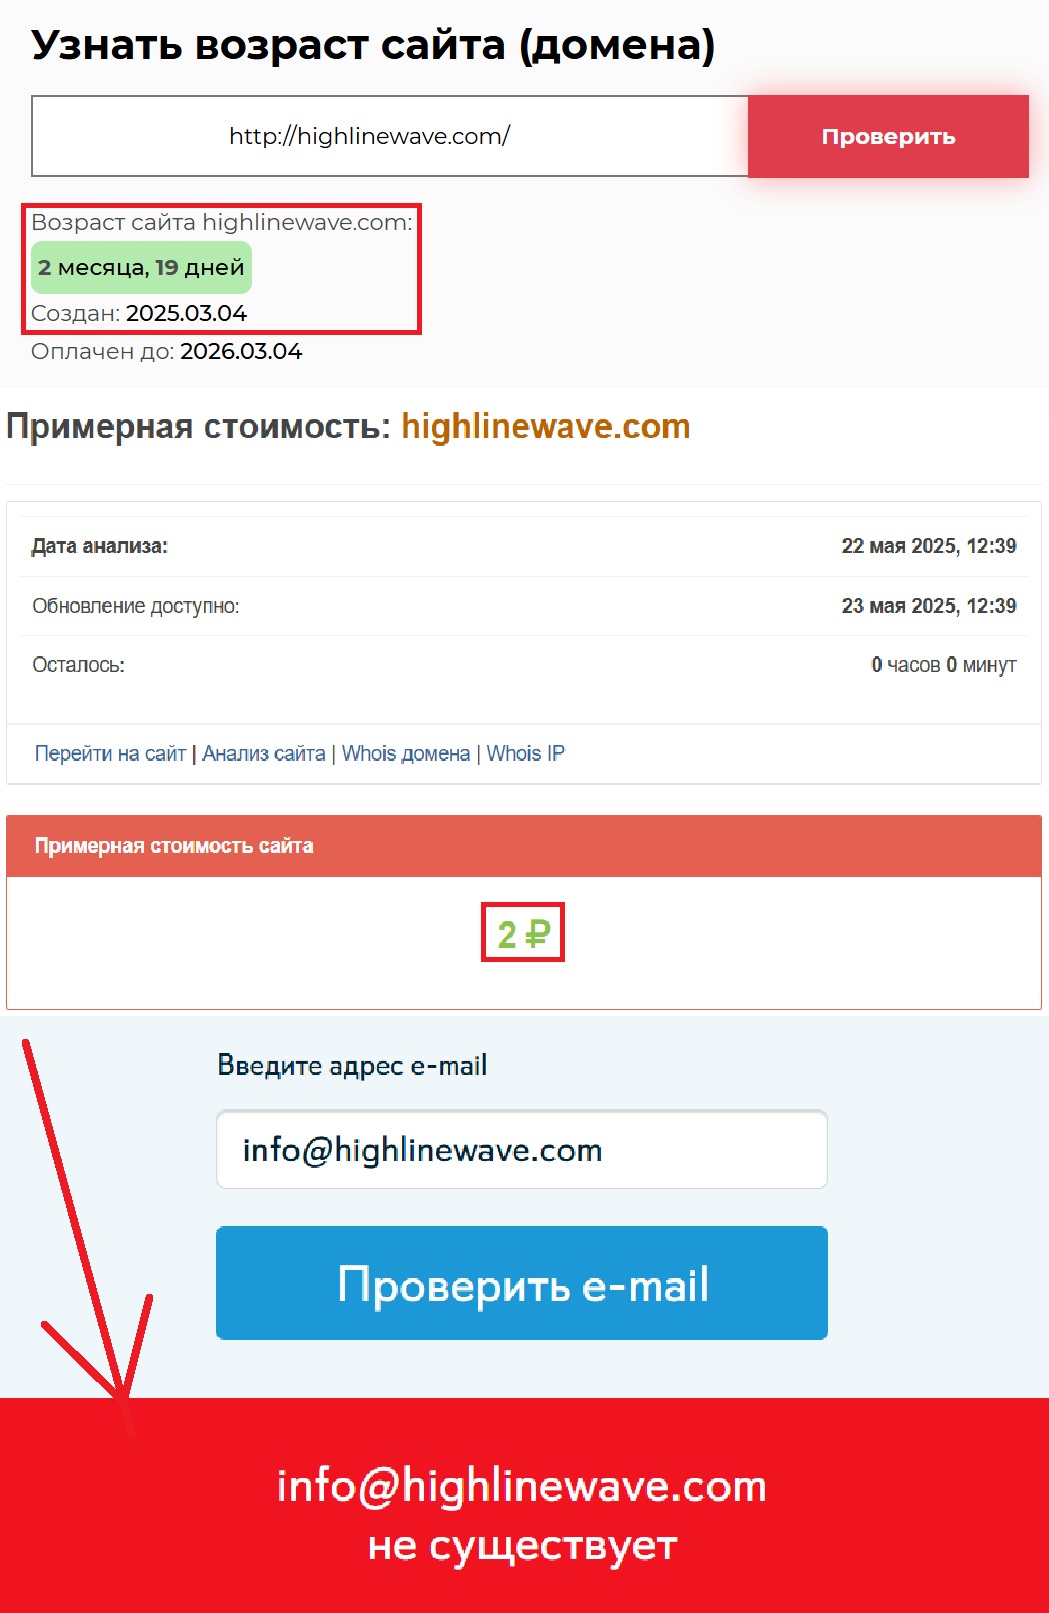Image resolution: width=1049 pixels, height=1613 pixels.
Task: Open the Whois IP link
Action: [526, 753]
